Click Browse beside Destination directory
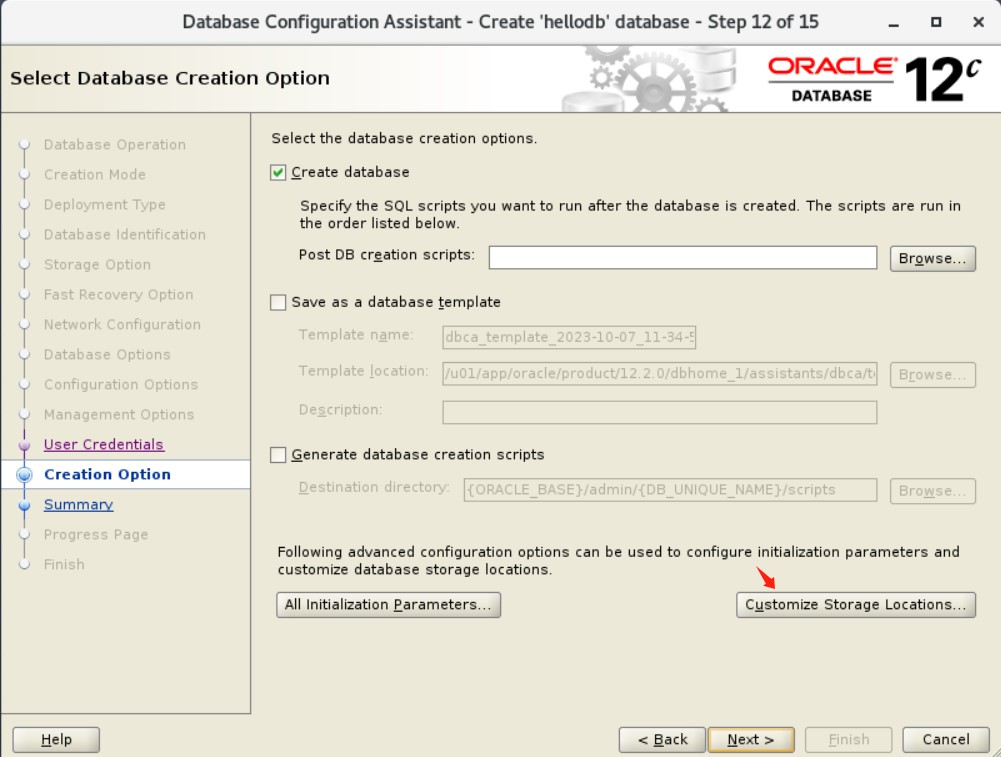The image size is (1001, 757). click(933, 491)
